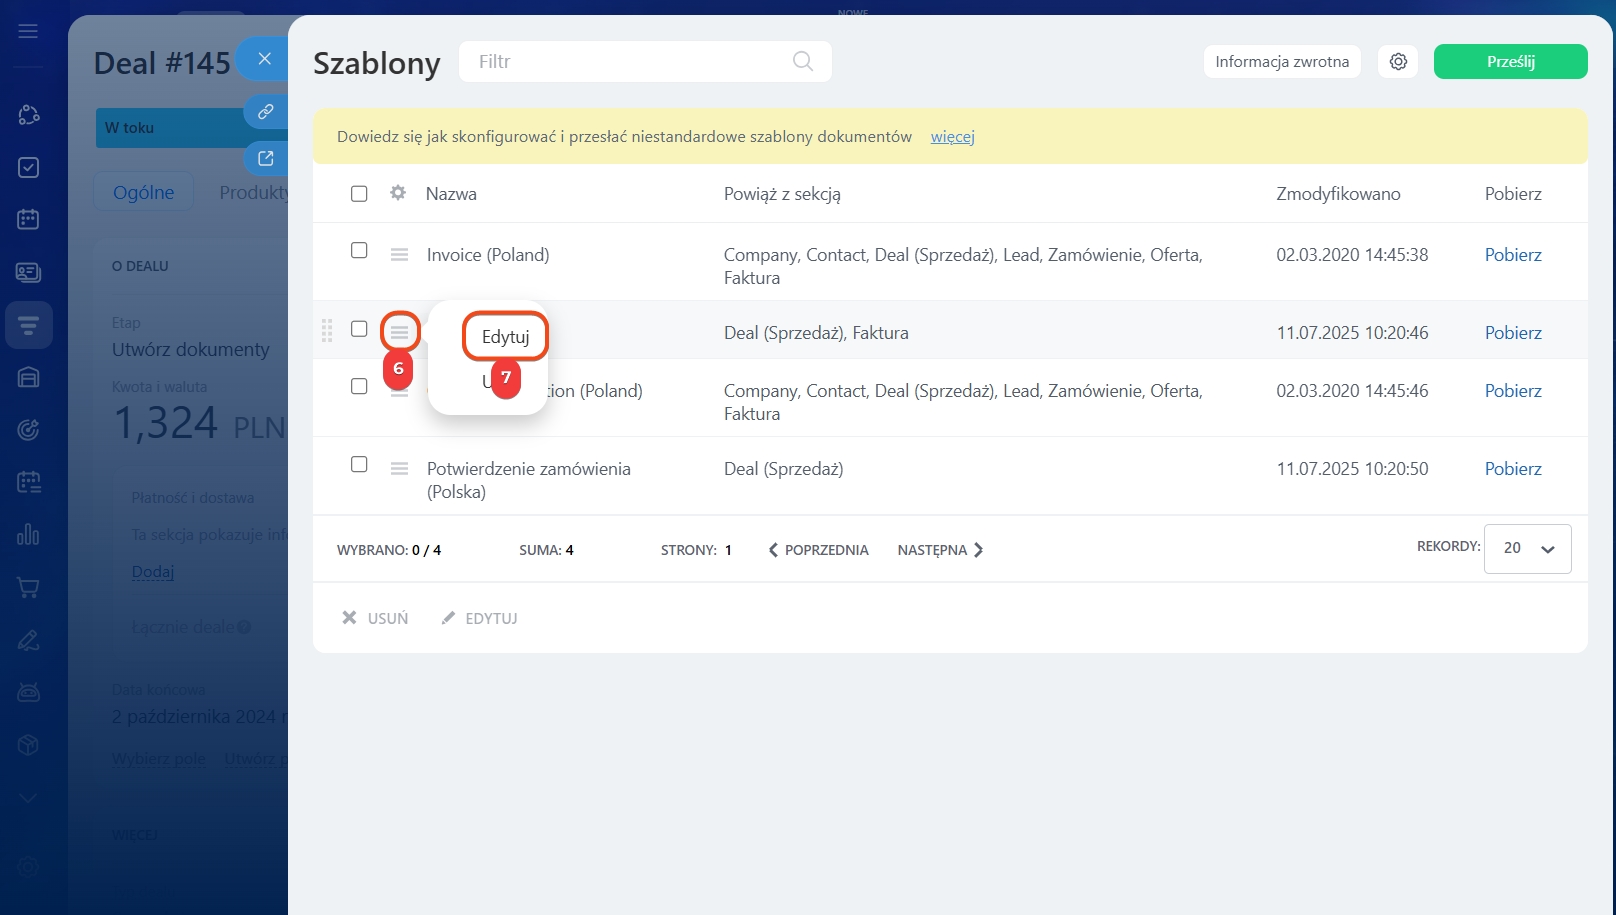1616x915 pixels.
Task: Open the settings gear next to Informacja zwrotna
Action: point(1398,62)
